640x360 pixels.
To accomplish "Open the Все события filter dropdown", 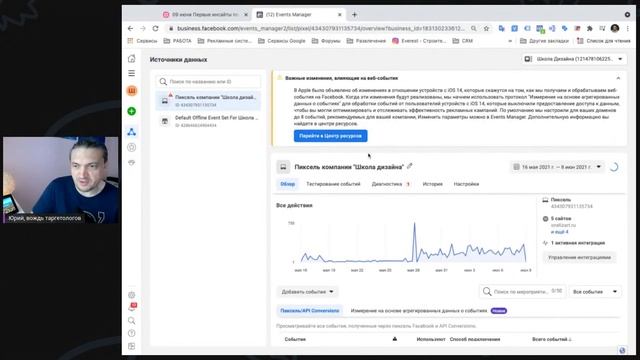I will point(595,292).
